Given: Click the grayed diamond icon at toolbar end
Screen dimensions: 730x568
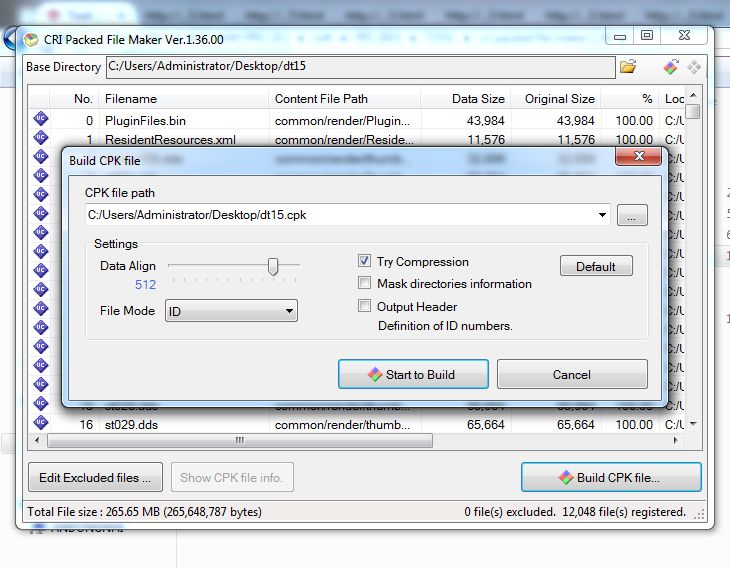Looking at the screenshot, I should coord(694,67).
